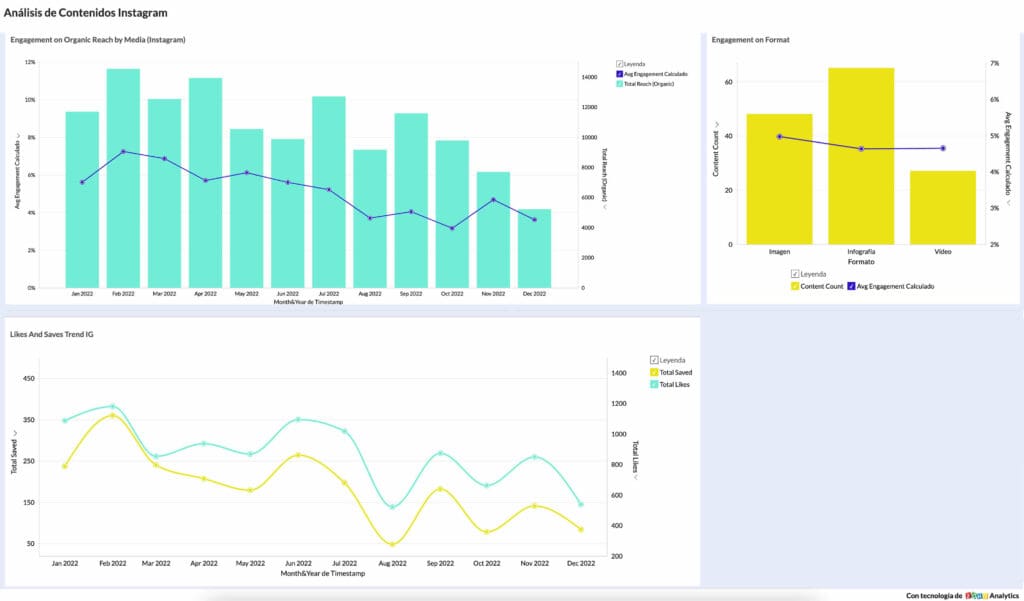Hide the Total Reach bars using its legend entry
Screen dimensions: 1024x601
618,84
